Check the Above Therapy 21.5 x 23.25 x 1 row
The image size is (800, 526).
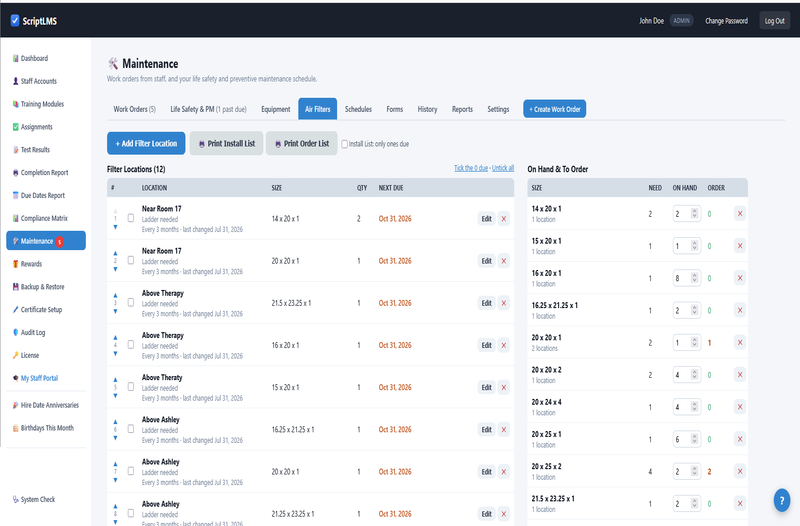pos(131,303)
